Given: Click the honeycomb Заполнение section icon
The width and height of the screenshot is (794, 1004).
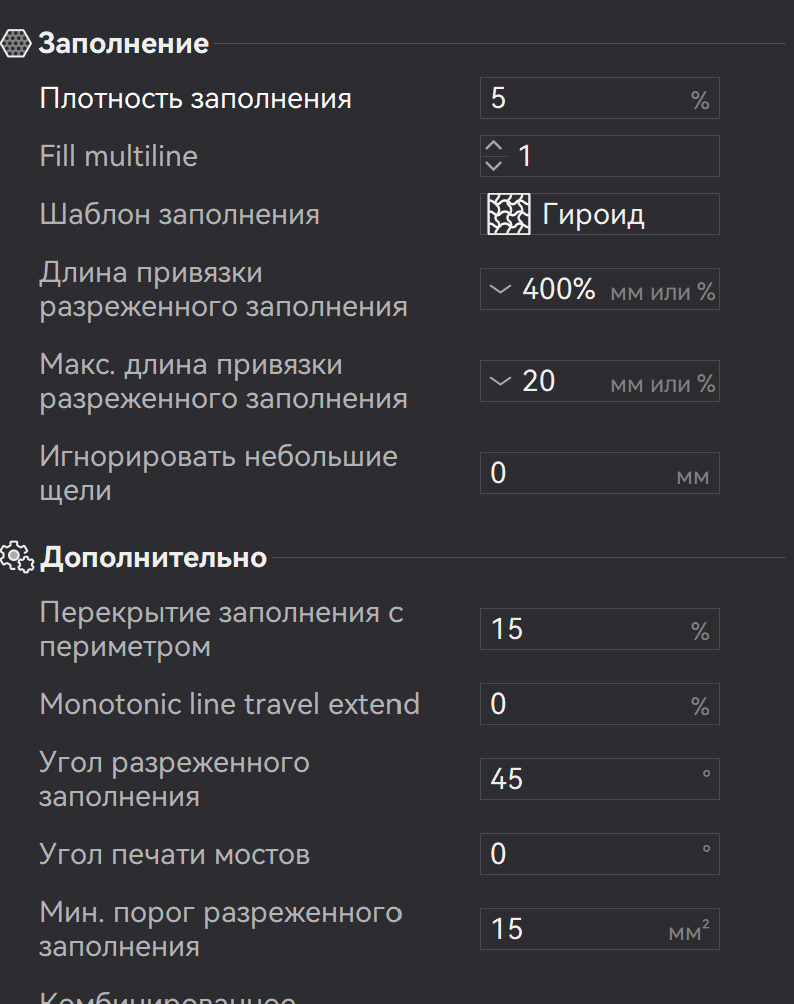Looking at the screenshot, I should (x=15, y=44).
